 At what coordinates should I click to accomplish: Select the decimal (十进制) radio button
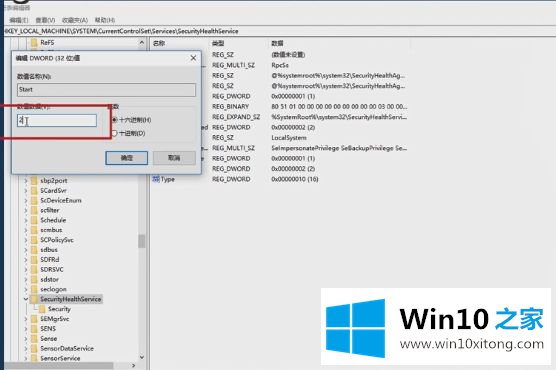(x=114, y=133)
